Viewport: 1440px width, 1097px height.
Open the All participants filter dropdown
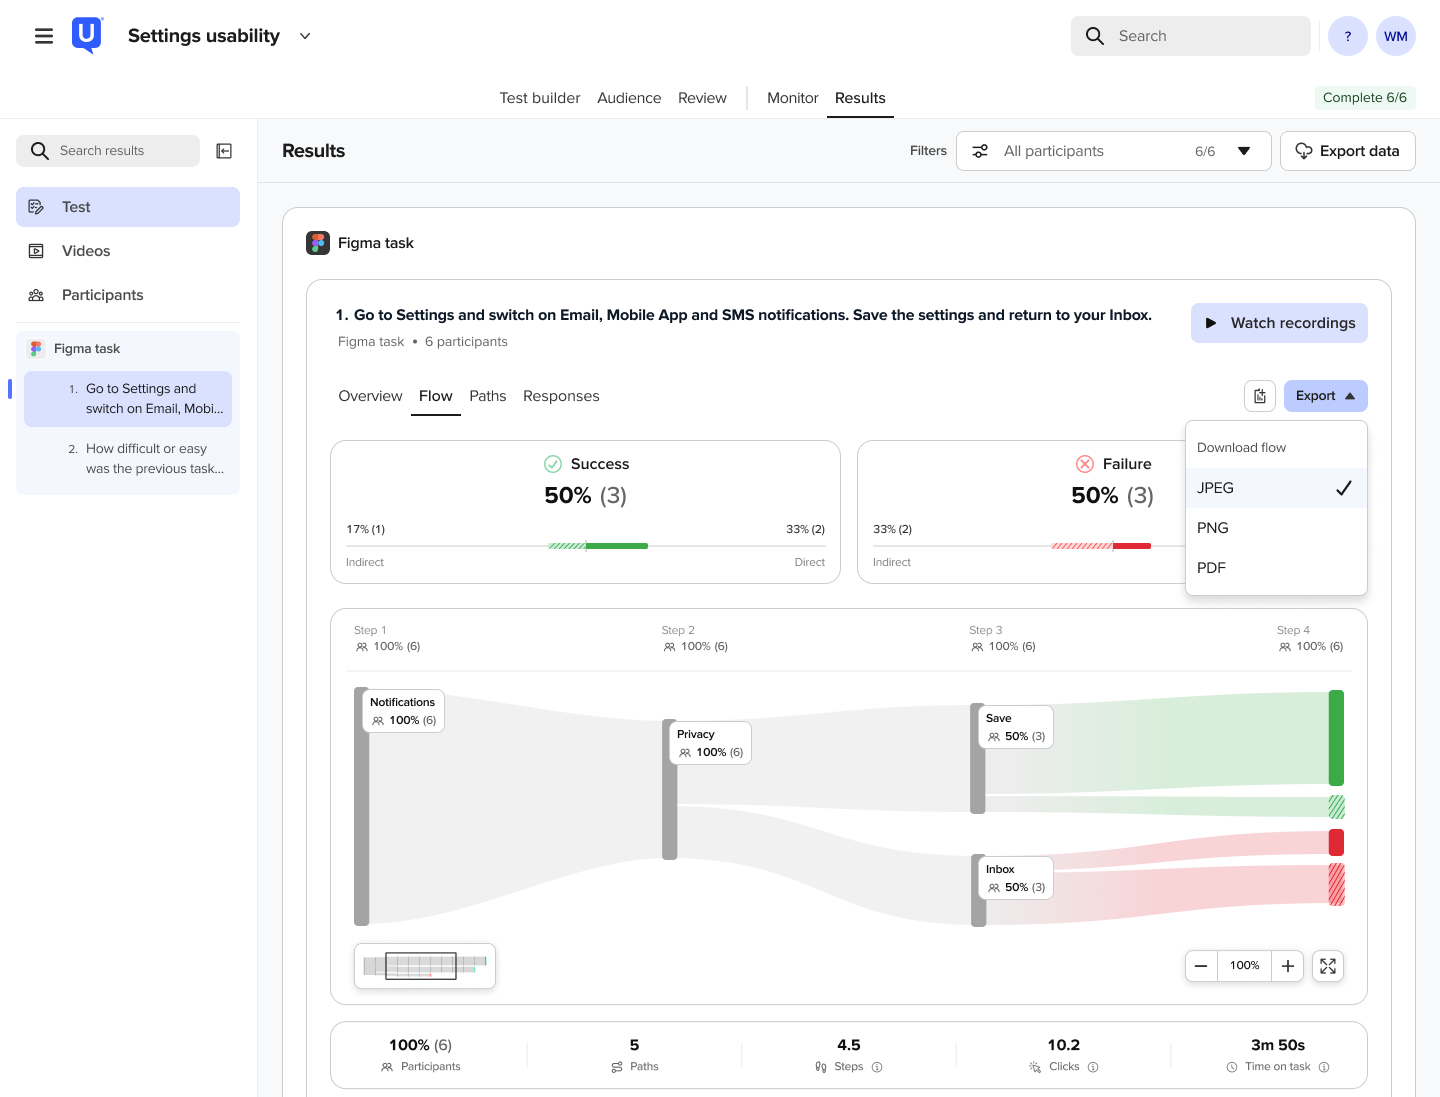point(1114,151)
